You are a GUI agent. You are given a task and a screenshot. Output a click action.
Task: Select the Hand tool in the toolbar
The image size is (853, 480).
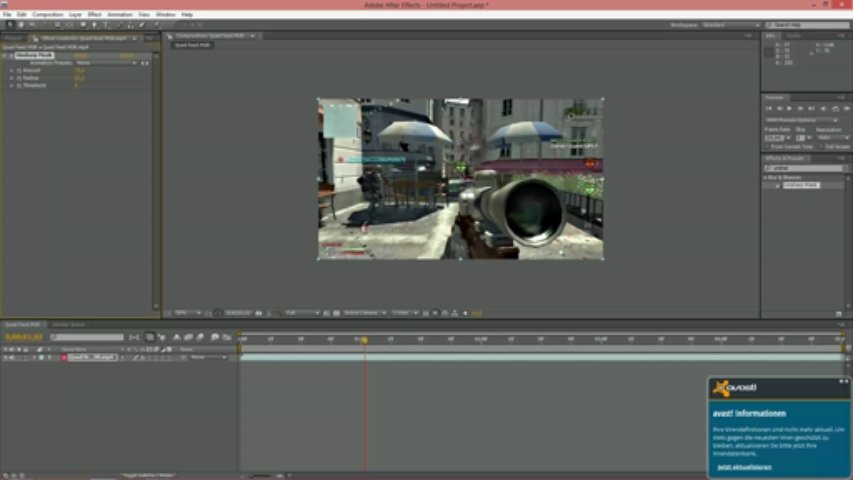20,24
